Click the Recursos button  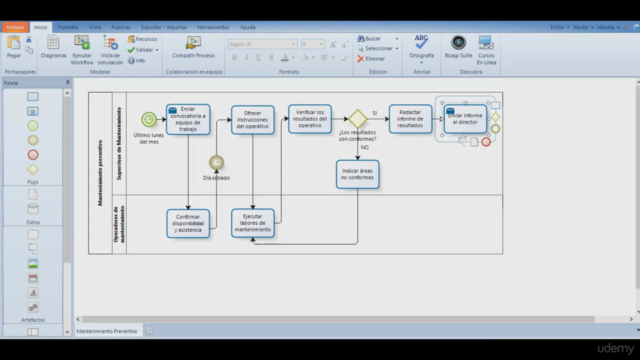click(x=142, y=39)
